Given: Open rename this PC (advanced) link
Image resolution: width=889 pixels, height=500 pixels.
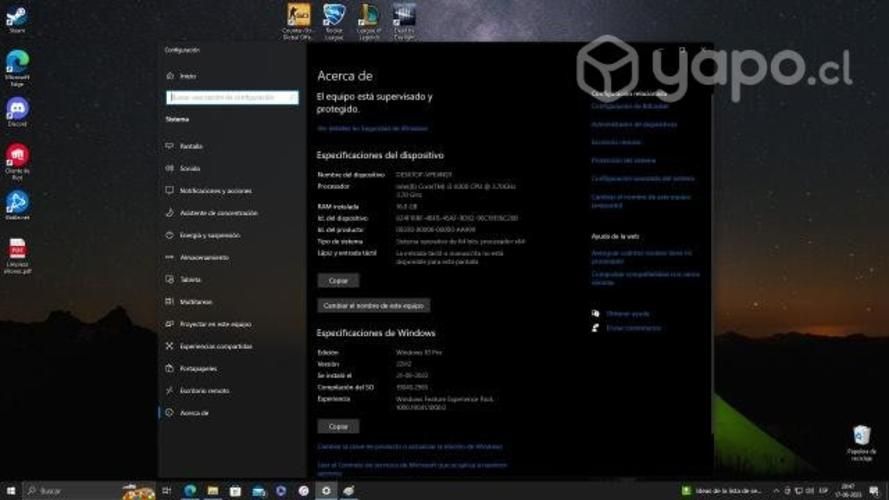Looking at the screenshot, I should coord(641,201).
